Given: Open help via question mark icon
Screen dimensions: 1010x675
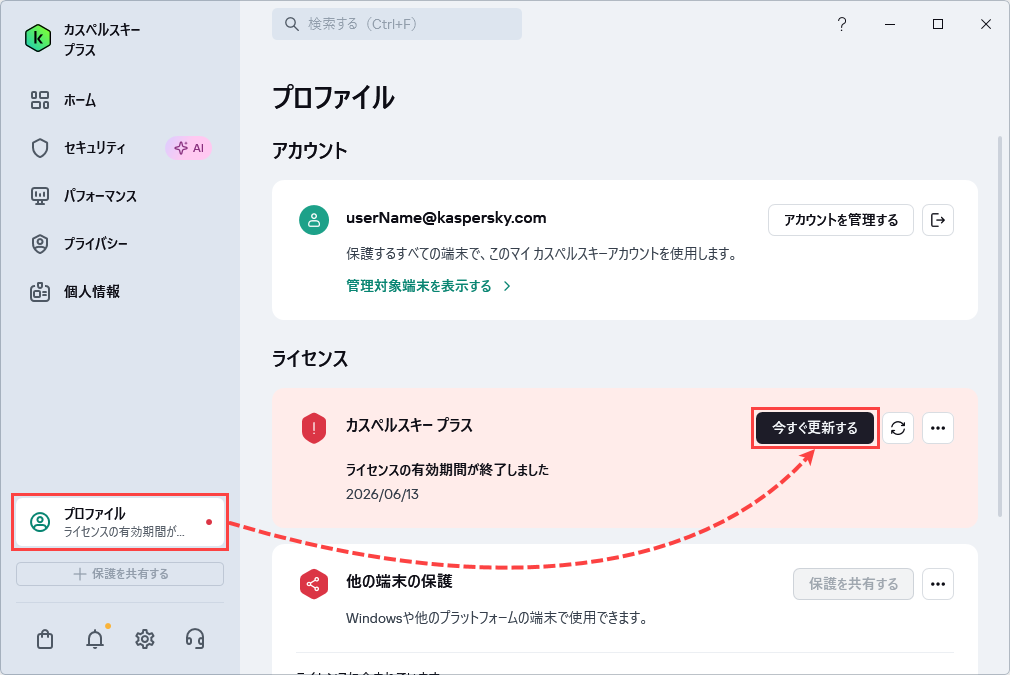Looking at the screenshot, I should 842,24.
